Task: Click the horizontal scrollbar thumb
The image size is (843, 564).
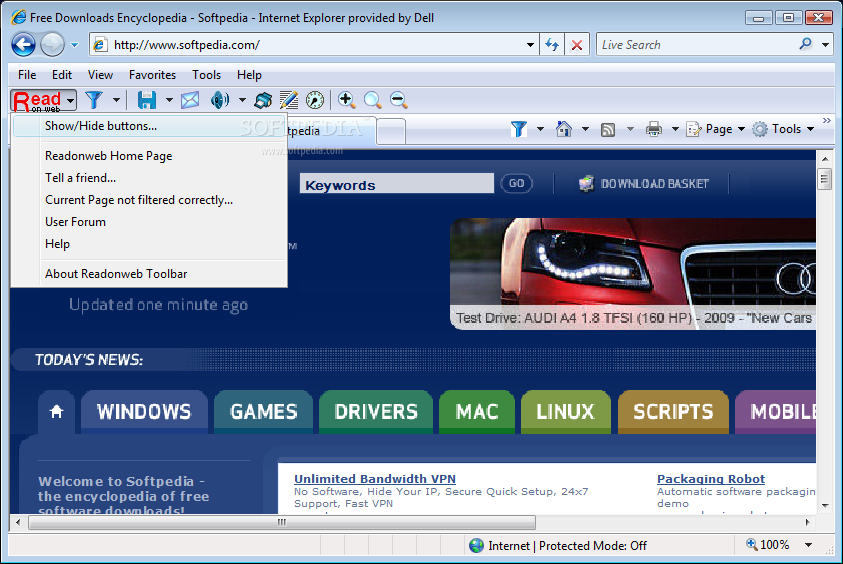Action: point(282,522)
